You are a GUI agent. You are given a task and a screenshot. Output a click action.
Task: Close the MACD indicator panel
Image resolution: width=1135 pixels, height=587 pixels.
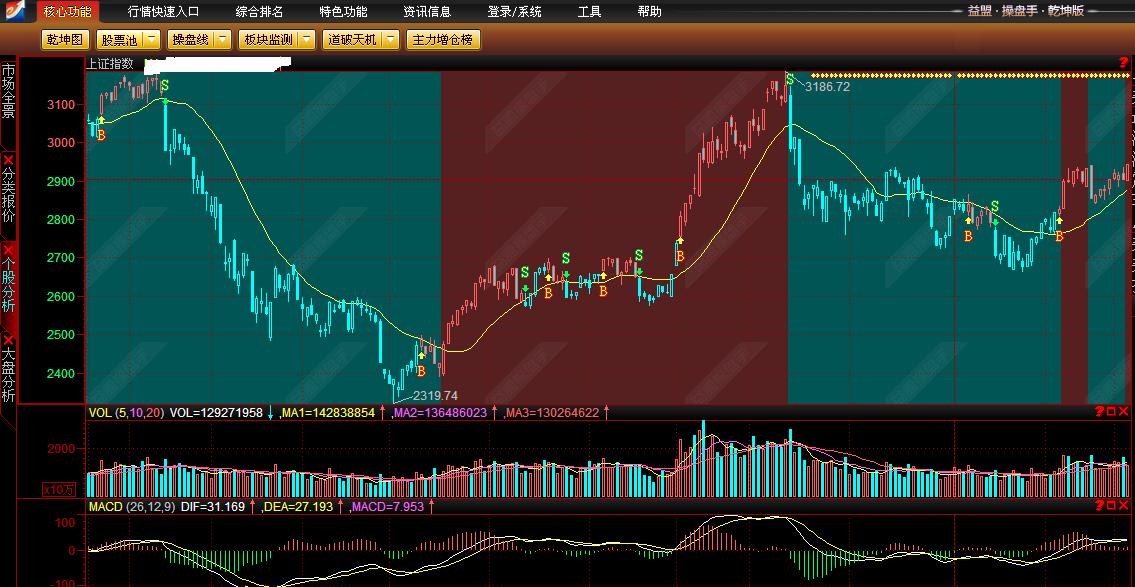point(1123,507)
